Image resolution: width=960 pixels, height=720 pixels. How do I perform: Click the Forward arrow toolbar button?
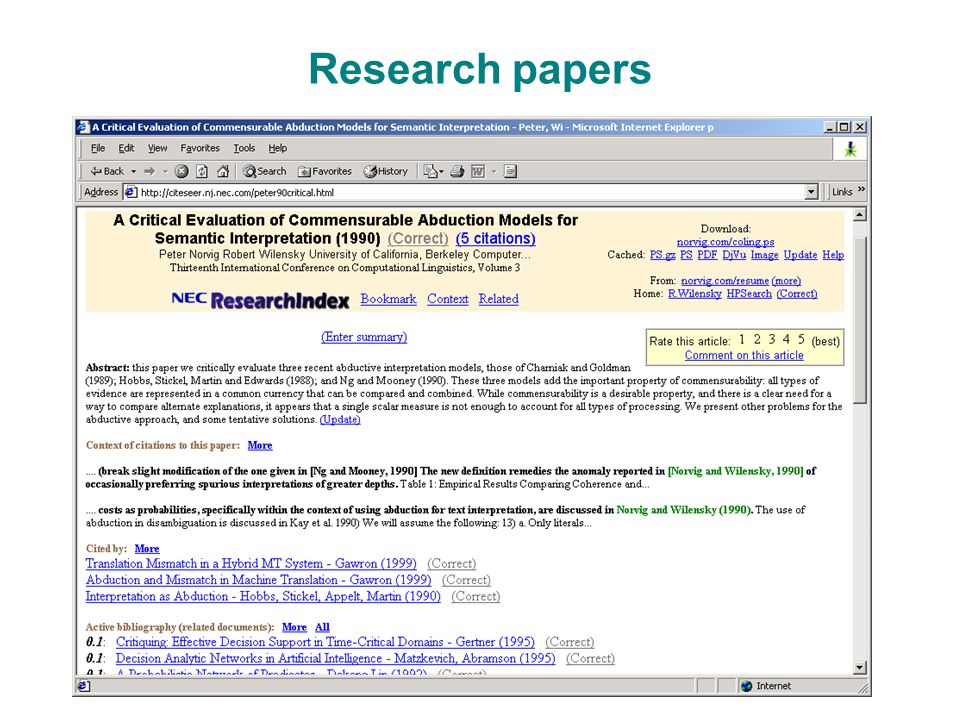click(149, 171)
